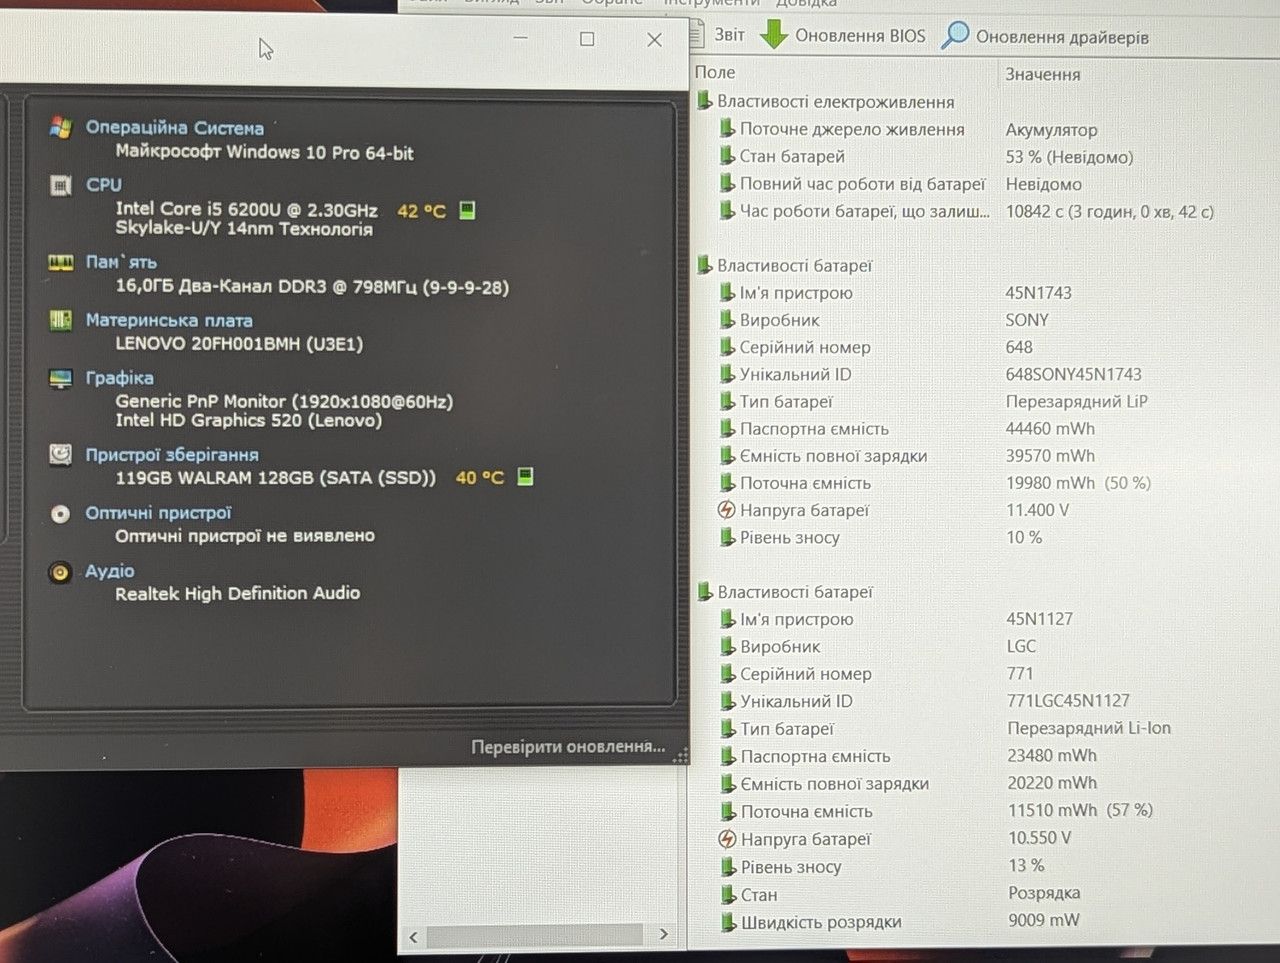Click the Значення column header
1280x963 pixels.
1042,74
